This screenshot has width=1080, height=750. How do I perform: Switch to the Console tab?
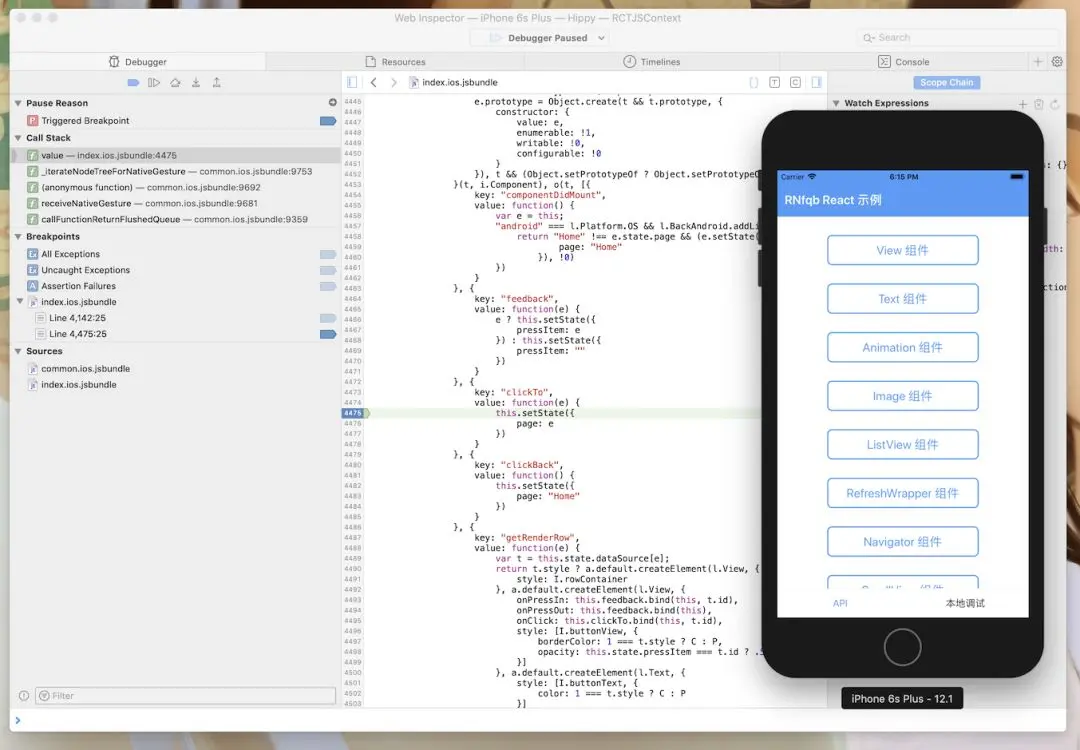(904, 62)
